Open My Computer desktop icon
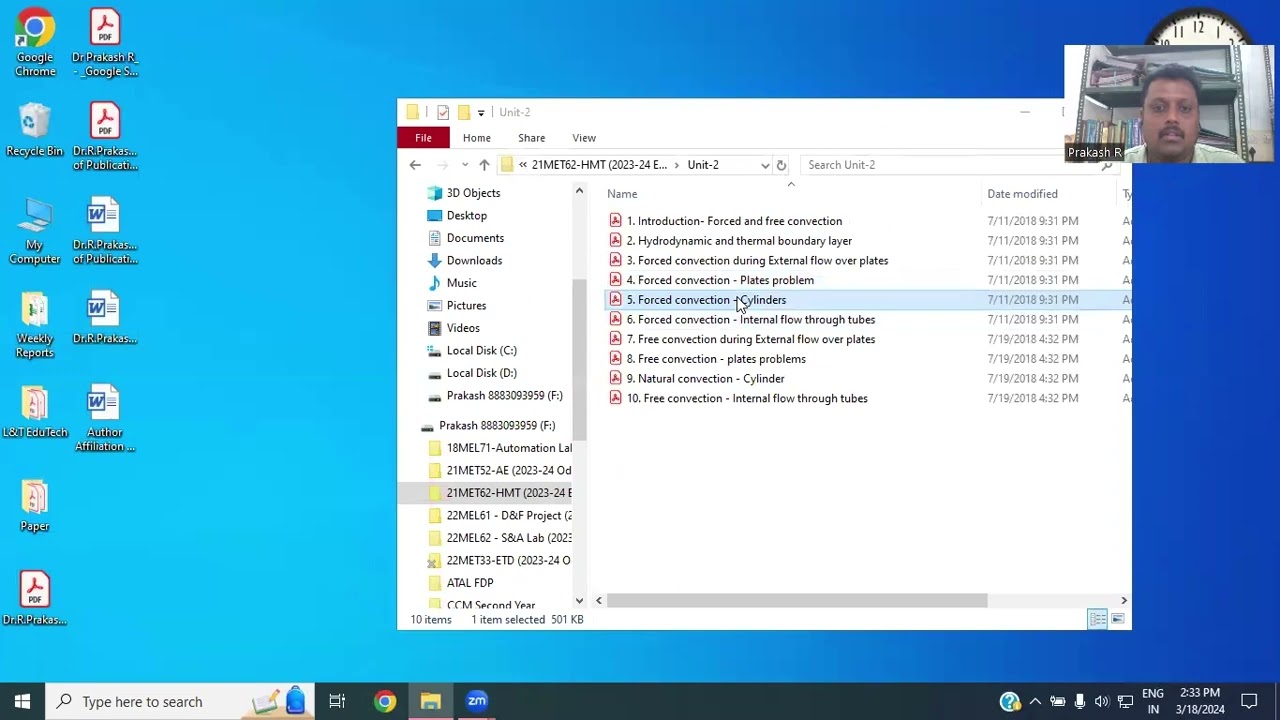This screenshot has width=1280, height=720. tap(35, 231)
